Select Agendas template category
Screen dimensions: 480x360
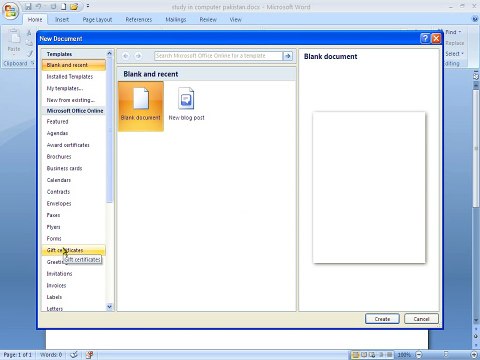(x=74, y=133)
